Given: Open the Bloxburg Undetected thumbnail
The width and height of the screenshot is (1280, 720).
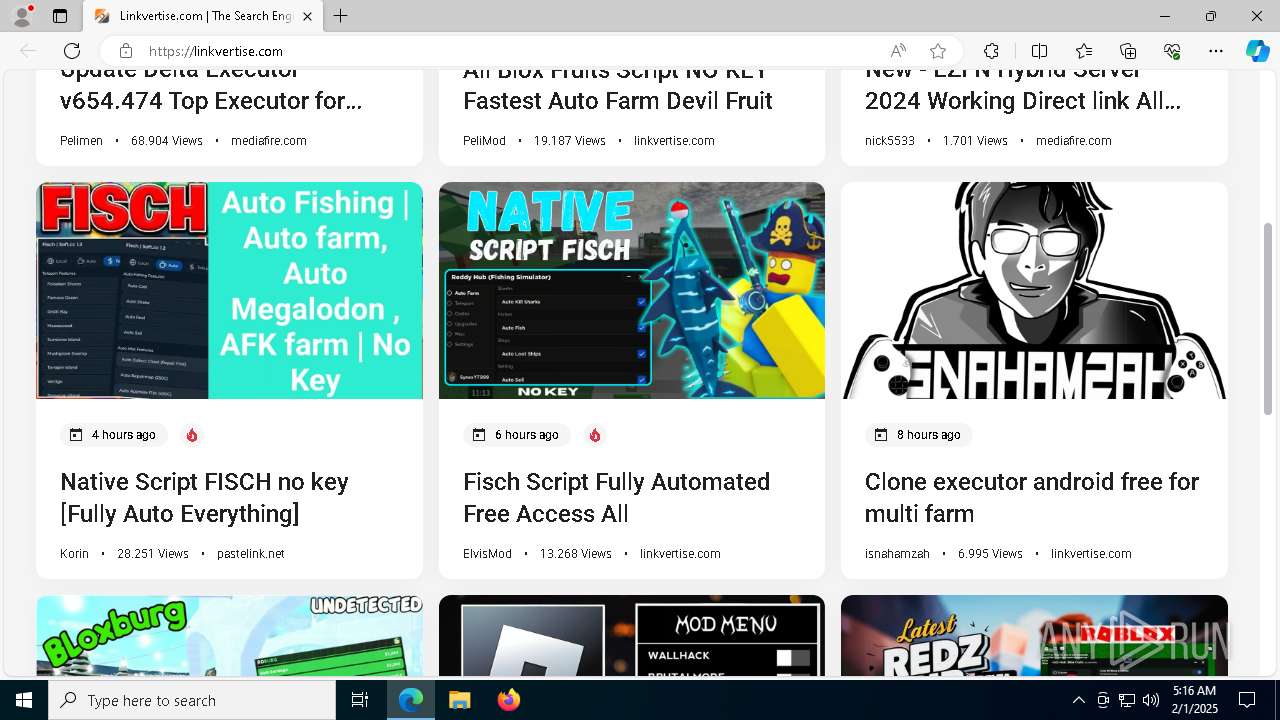Looking at the screenshot, I should pos(229,636).
